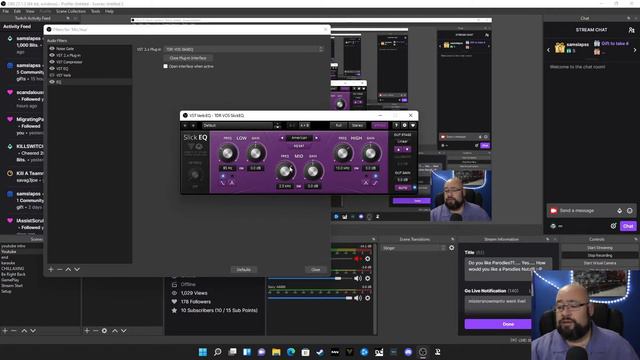Click Close Plug-in Interface button
Screen dimensions: 640x360
click(188, 58)
